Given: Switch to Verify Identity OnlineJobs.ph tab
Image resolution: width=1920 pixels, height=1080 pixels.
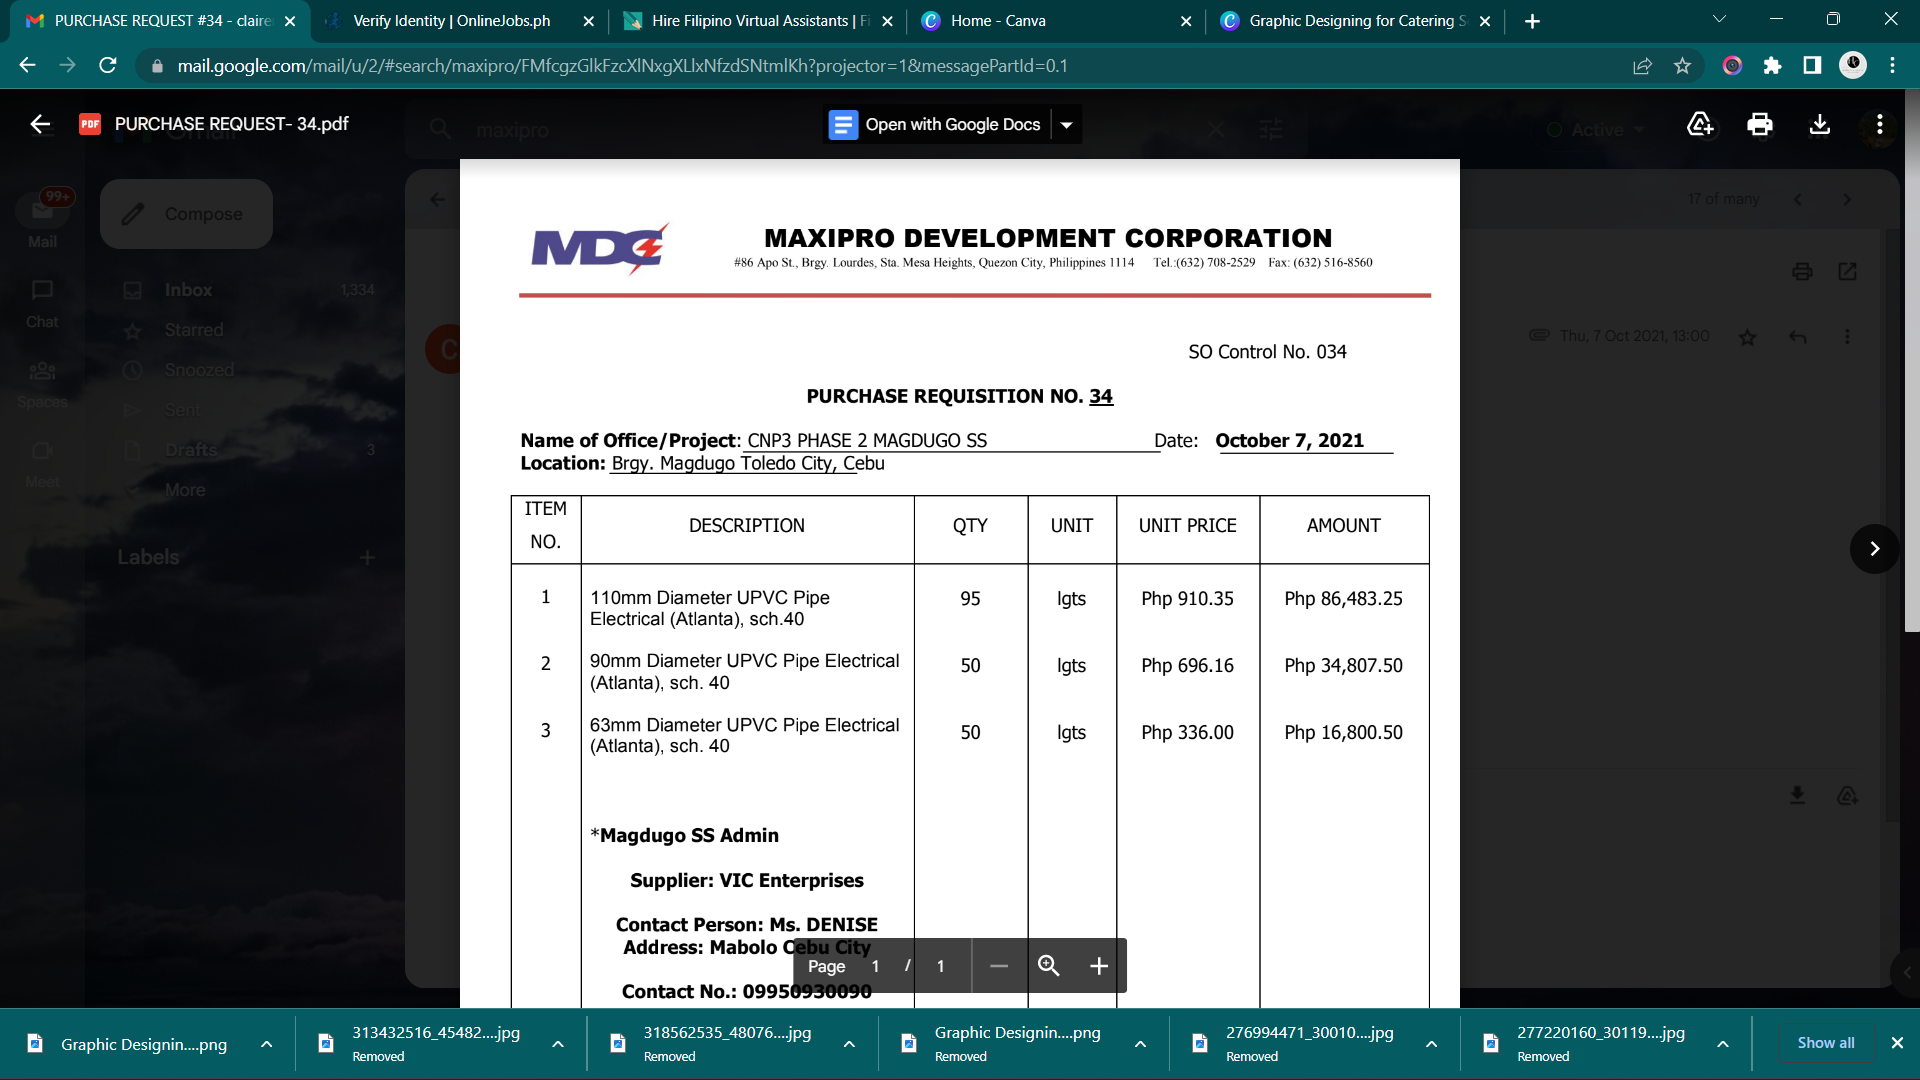Looking at the screenshot, I should click(x=450, y=21).
